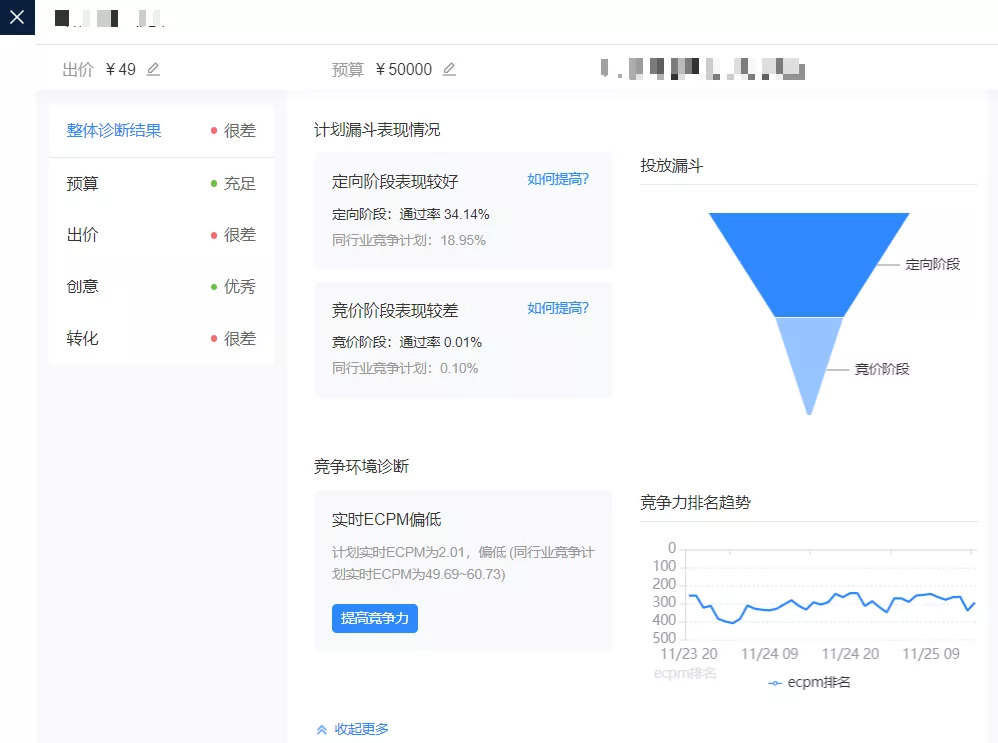
Task: Click the chevron icon next to 收起更多
Action: [321, 729]
